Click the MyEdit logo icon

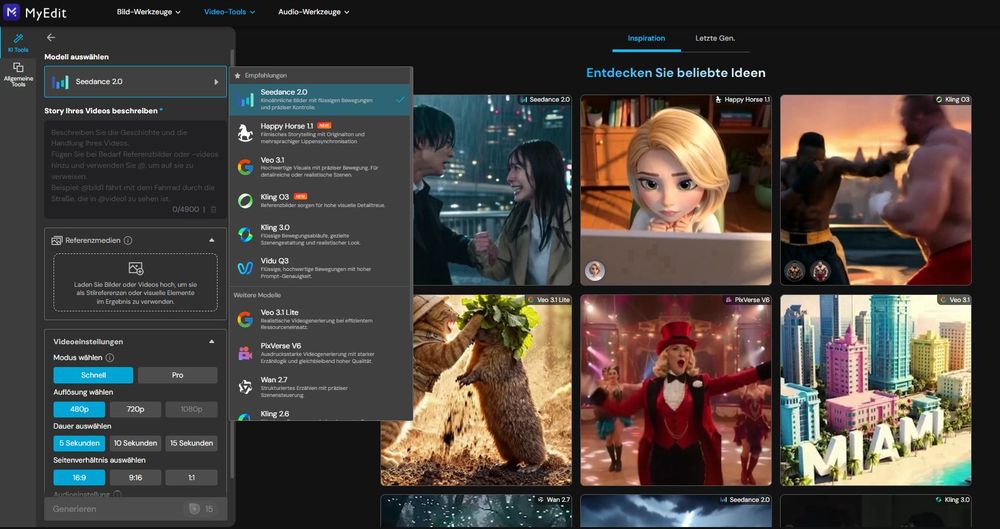click(11, 11)
